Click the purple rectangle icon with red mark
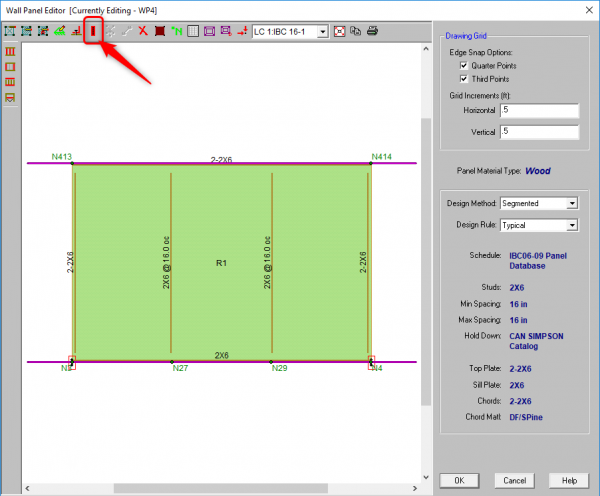The width and height of the screenshot is (600, 496). [226, 31]
